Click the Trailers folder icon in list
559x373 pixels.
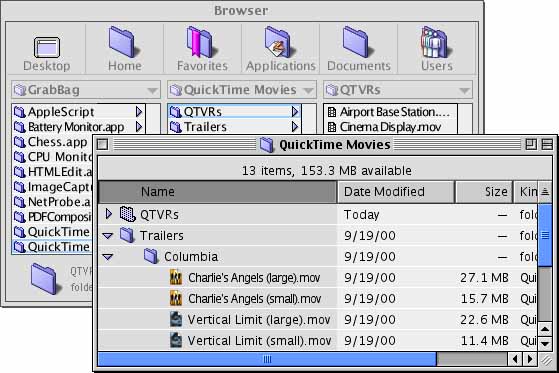click(127, 235)
